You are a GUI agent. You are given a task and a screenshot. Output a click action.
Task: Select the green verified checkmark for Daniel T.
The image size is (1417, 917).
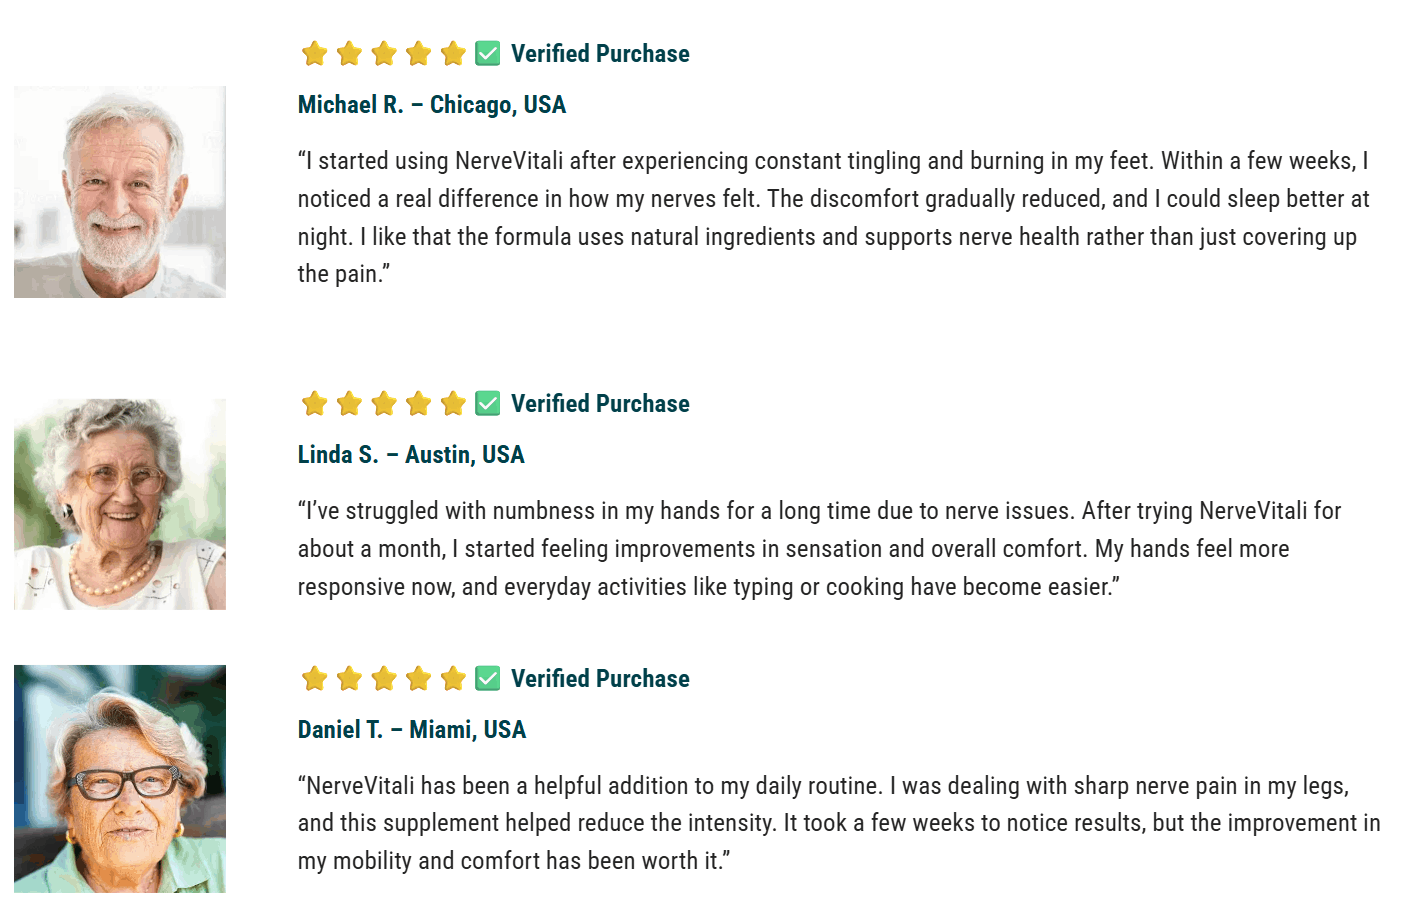pyautogui.click(x=488, y=678)
